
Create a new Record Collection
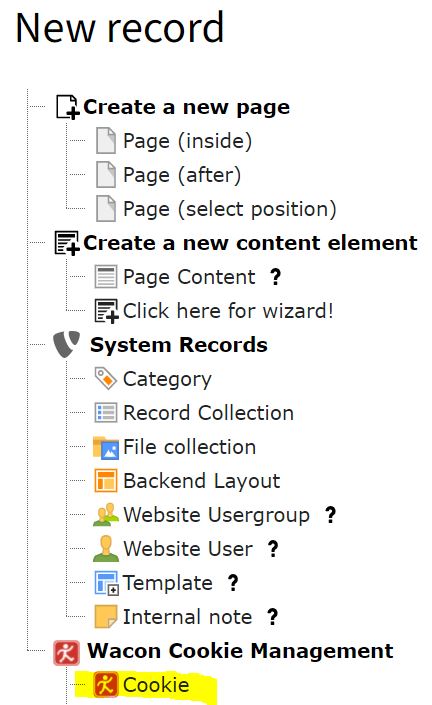pos(209,413)
